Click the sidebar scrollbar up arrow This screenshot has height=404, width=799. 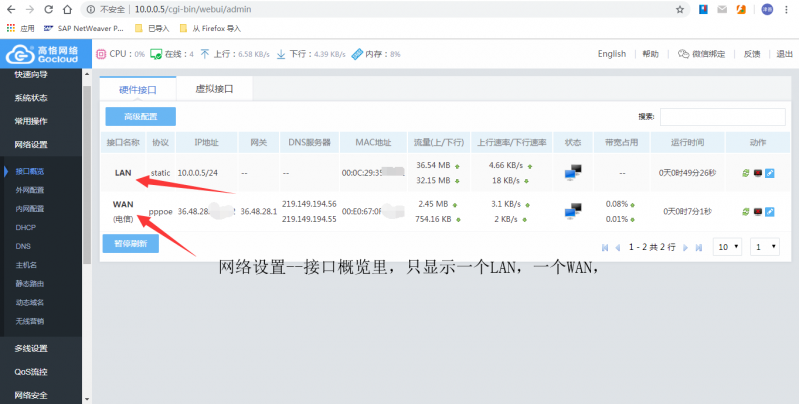[x=87, y=74]
